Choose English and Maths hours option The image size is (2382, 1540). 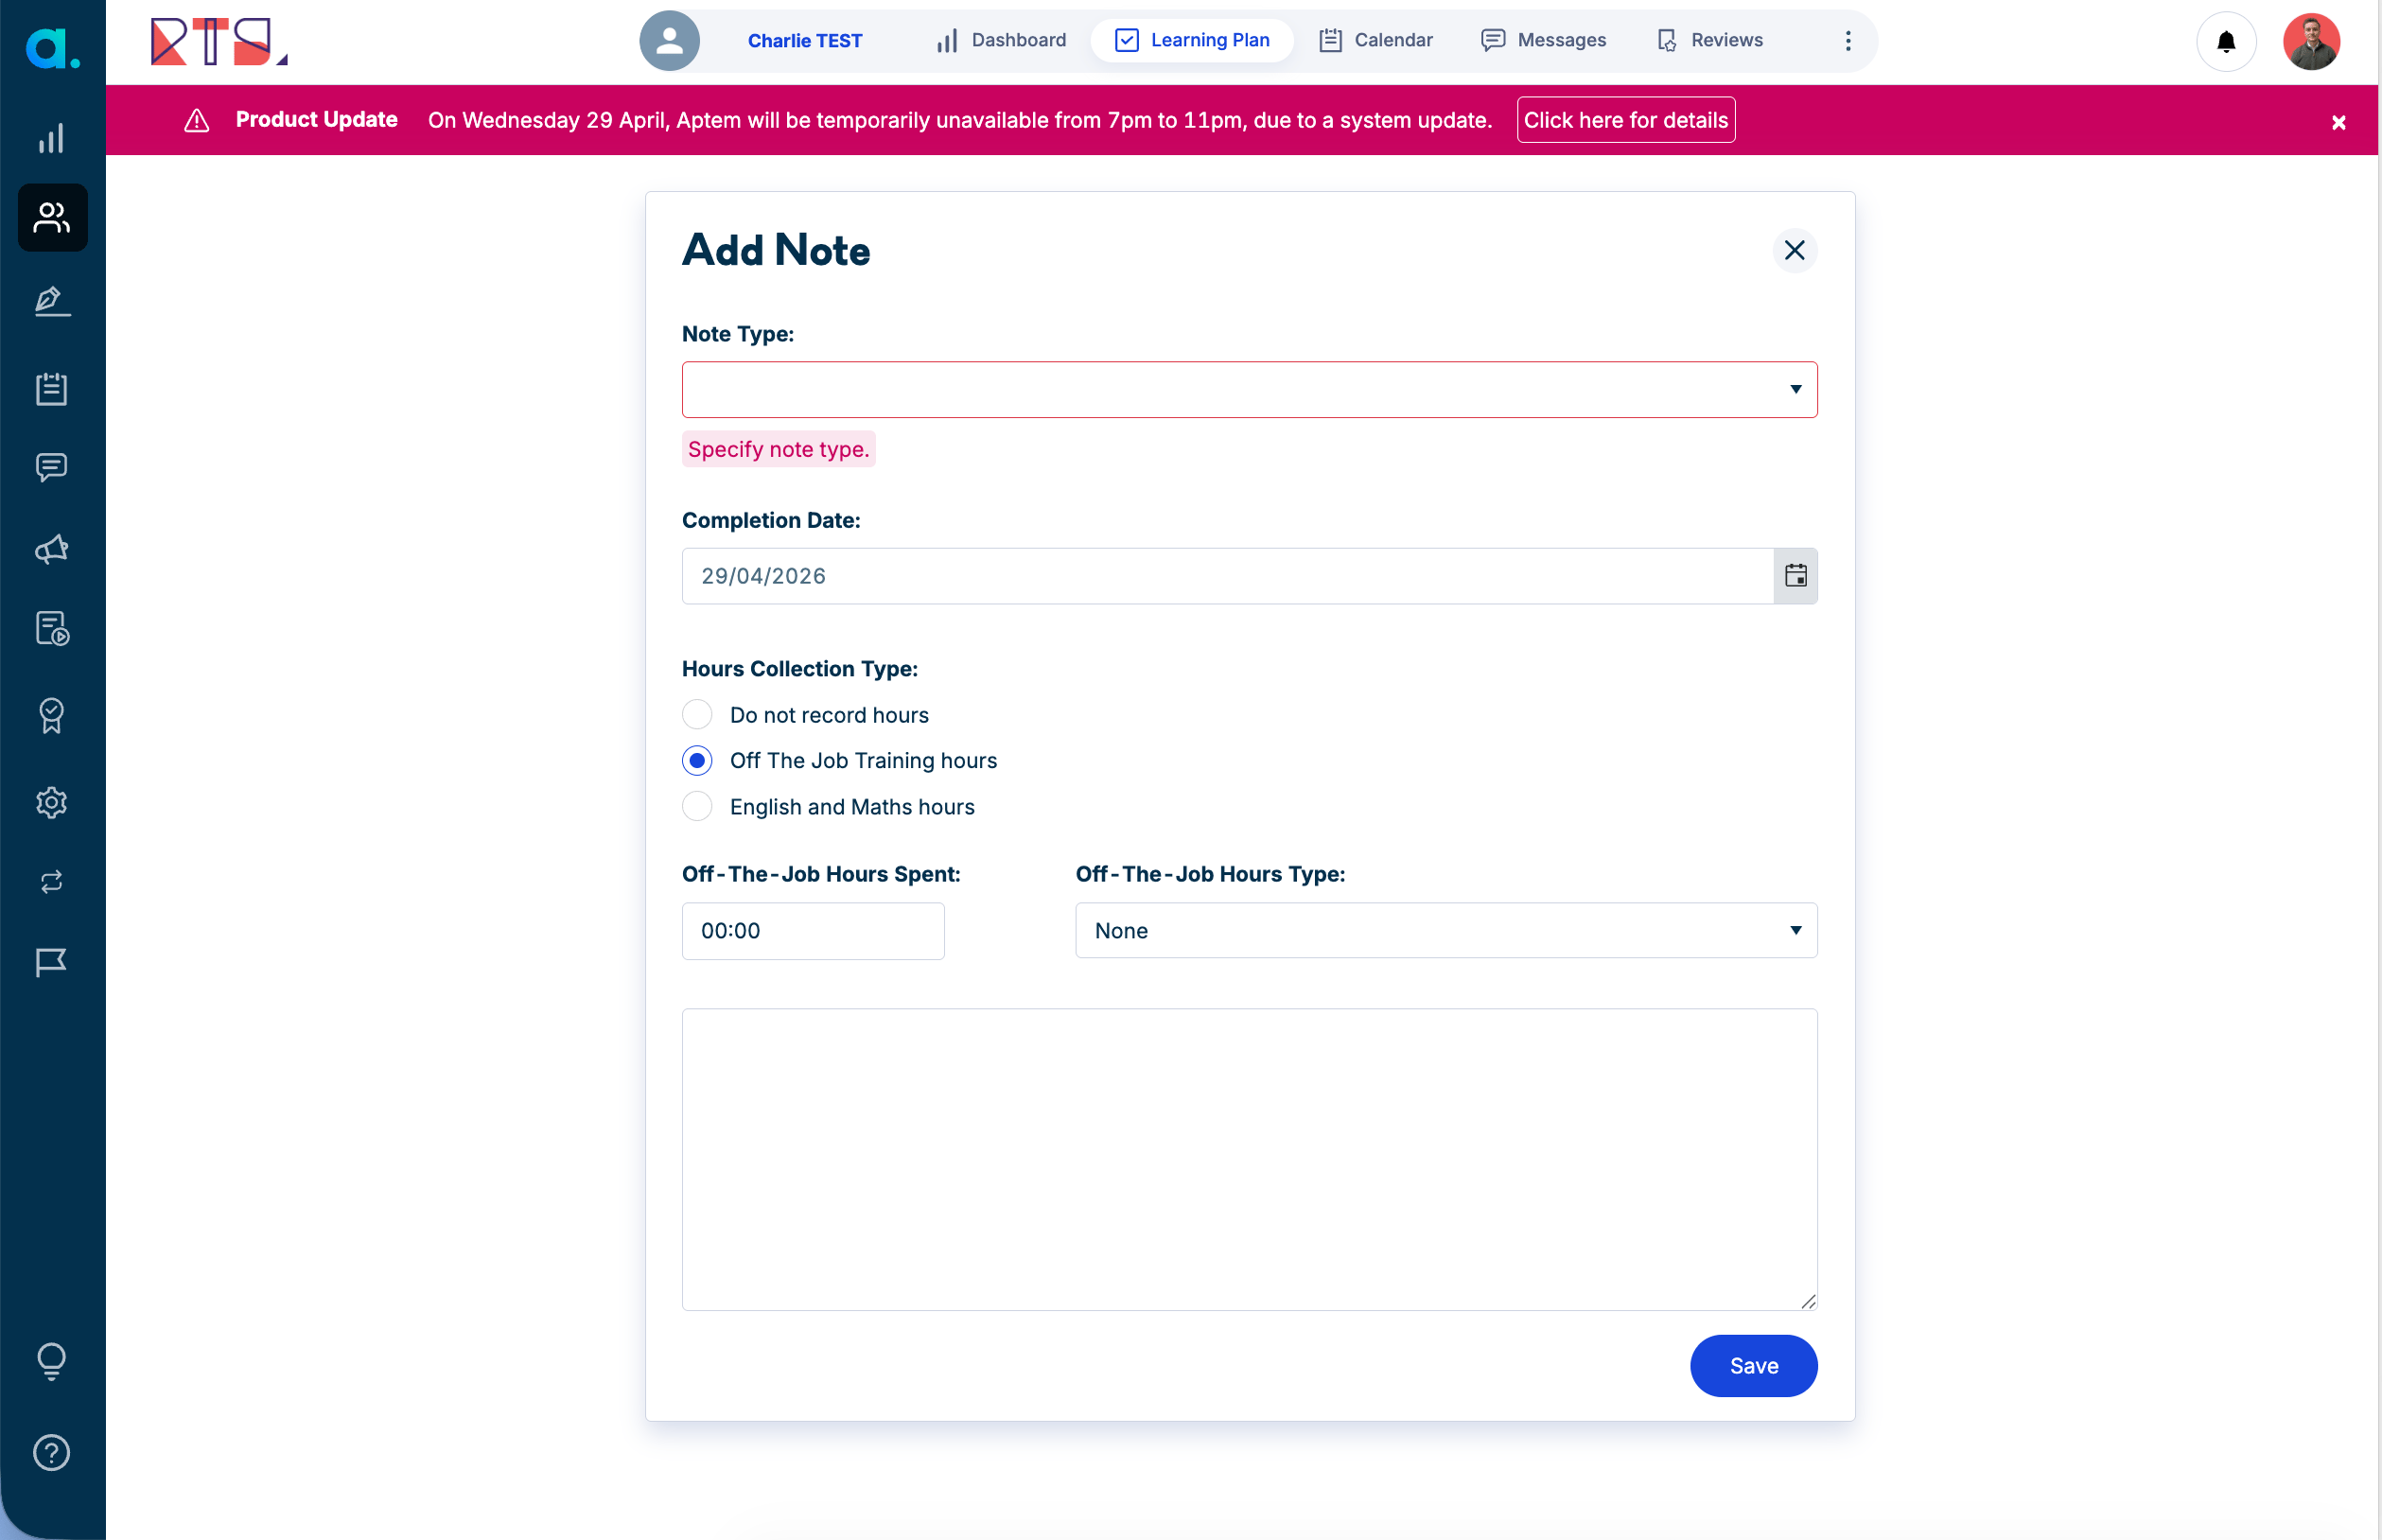[x=697, y=807]
